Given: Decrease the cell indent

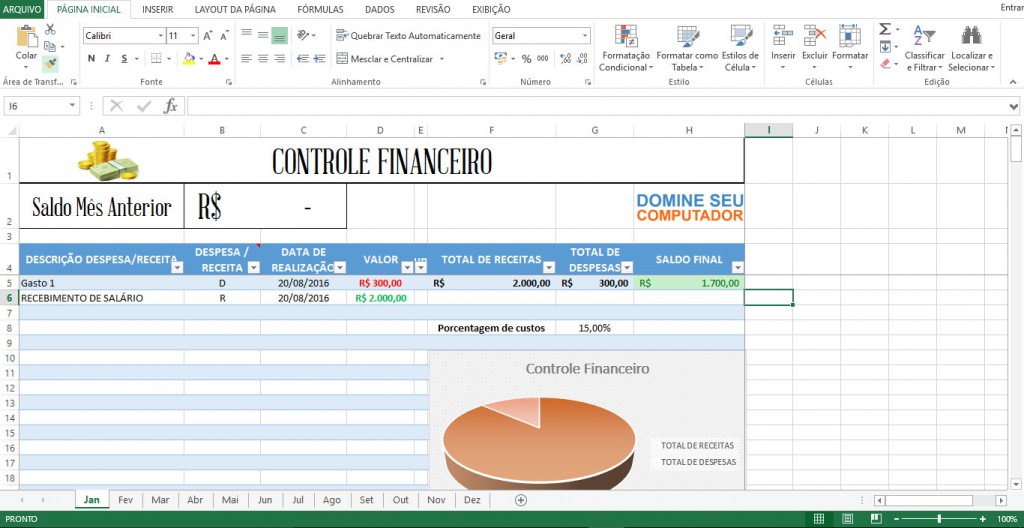Looking at the screenshot, I should pos(302,59).
